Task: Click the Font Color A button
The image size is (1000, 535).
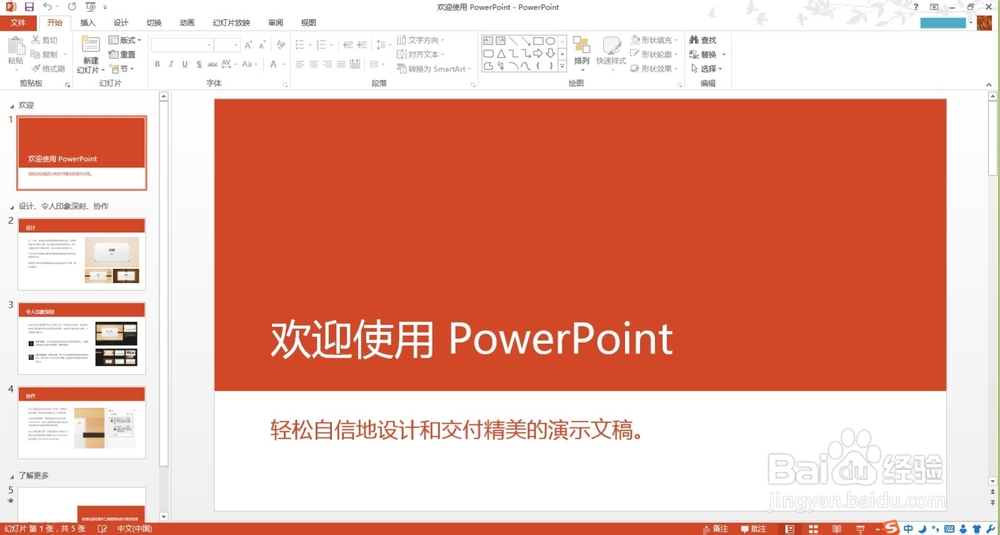Action: point(274,64)
